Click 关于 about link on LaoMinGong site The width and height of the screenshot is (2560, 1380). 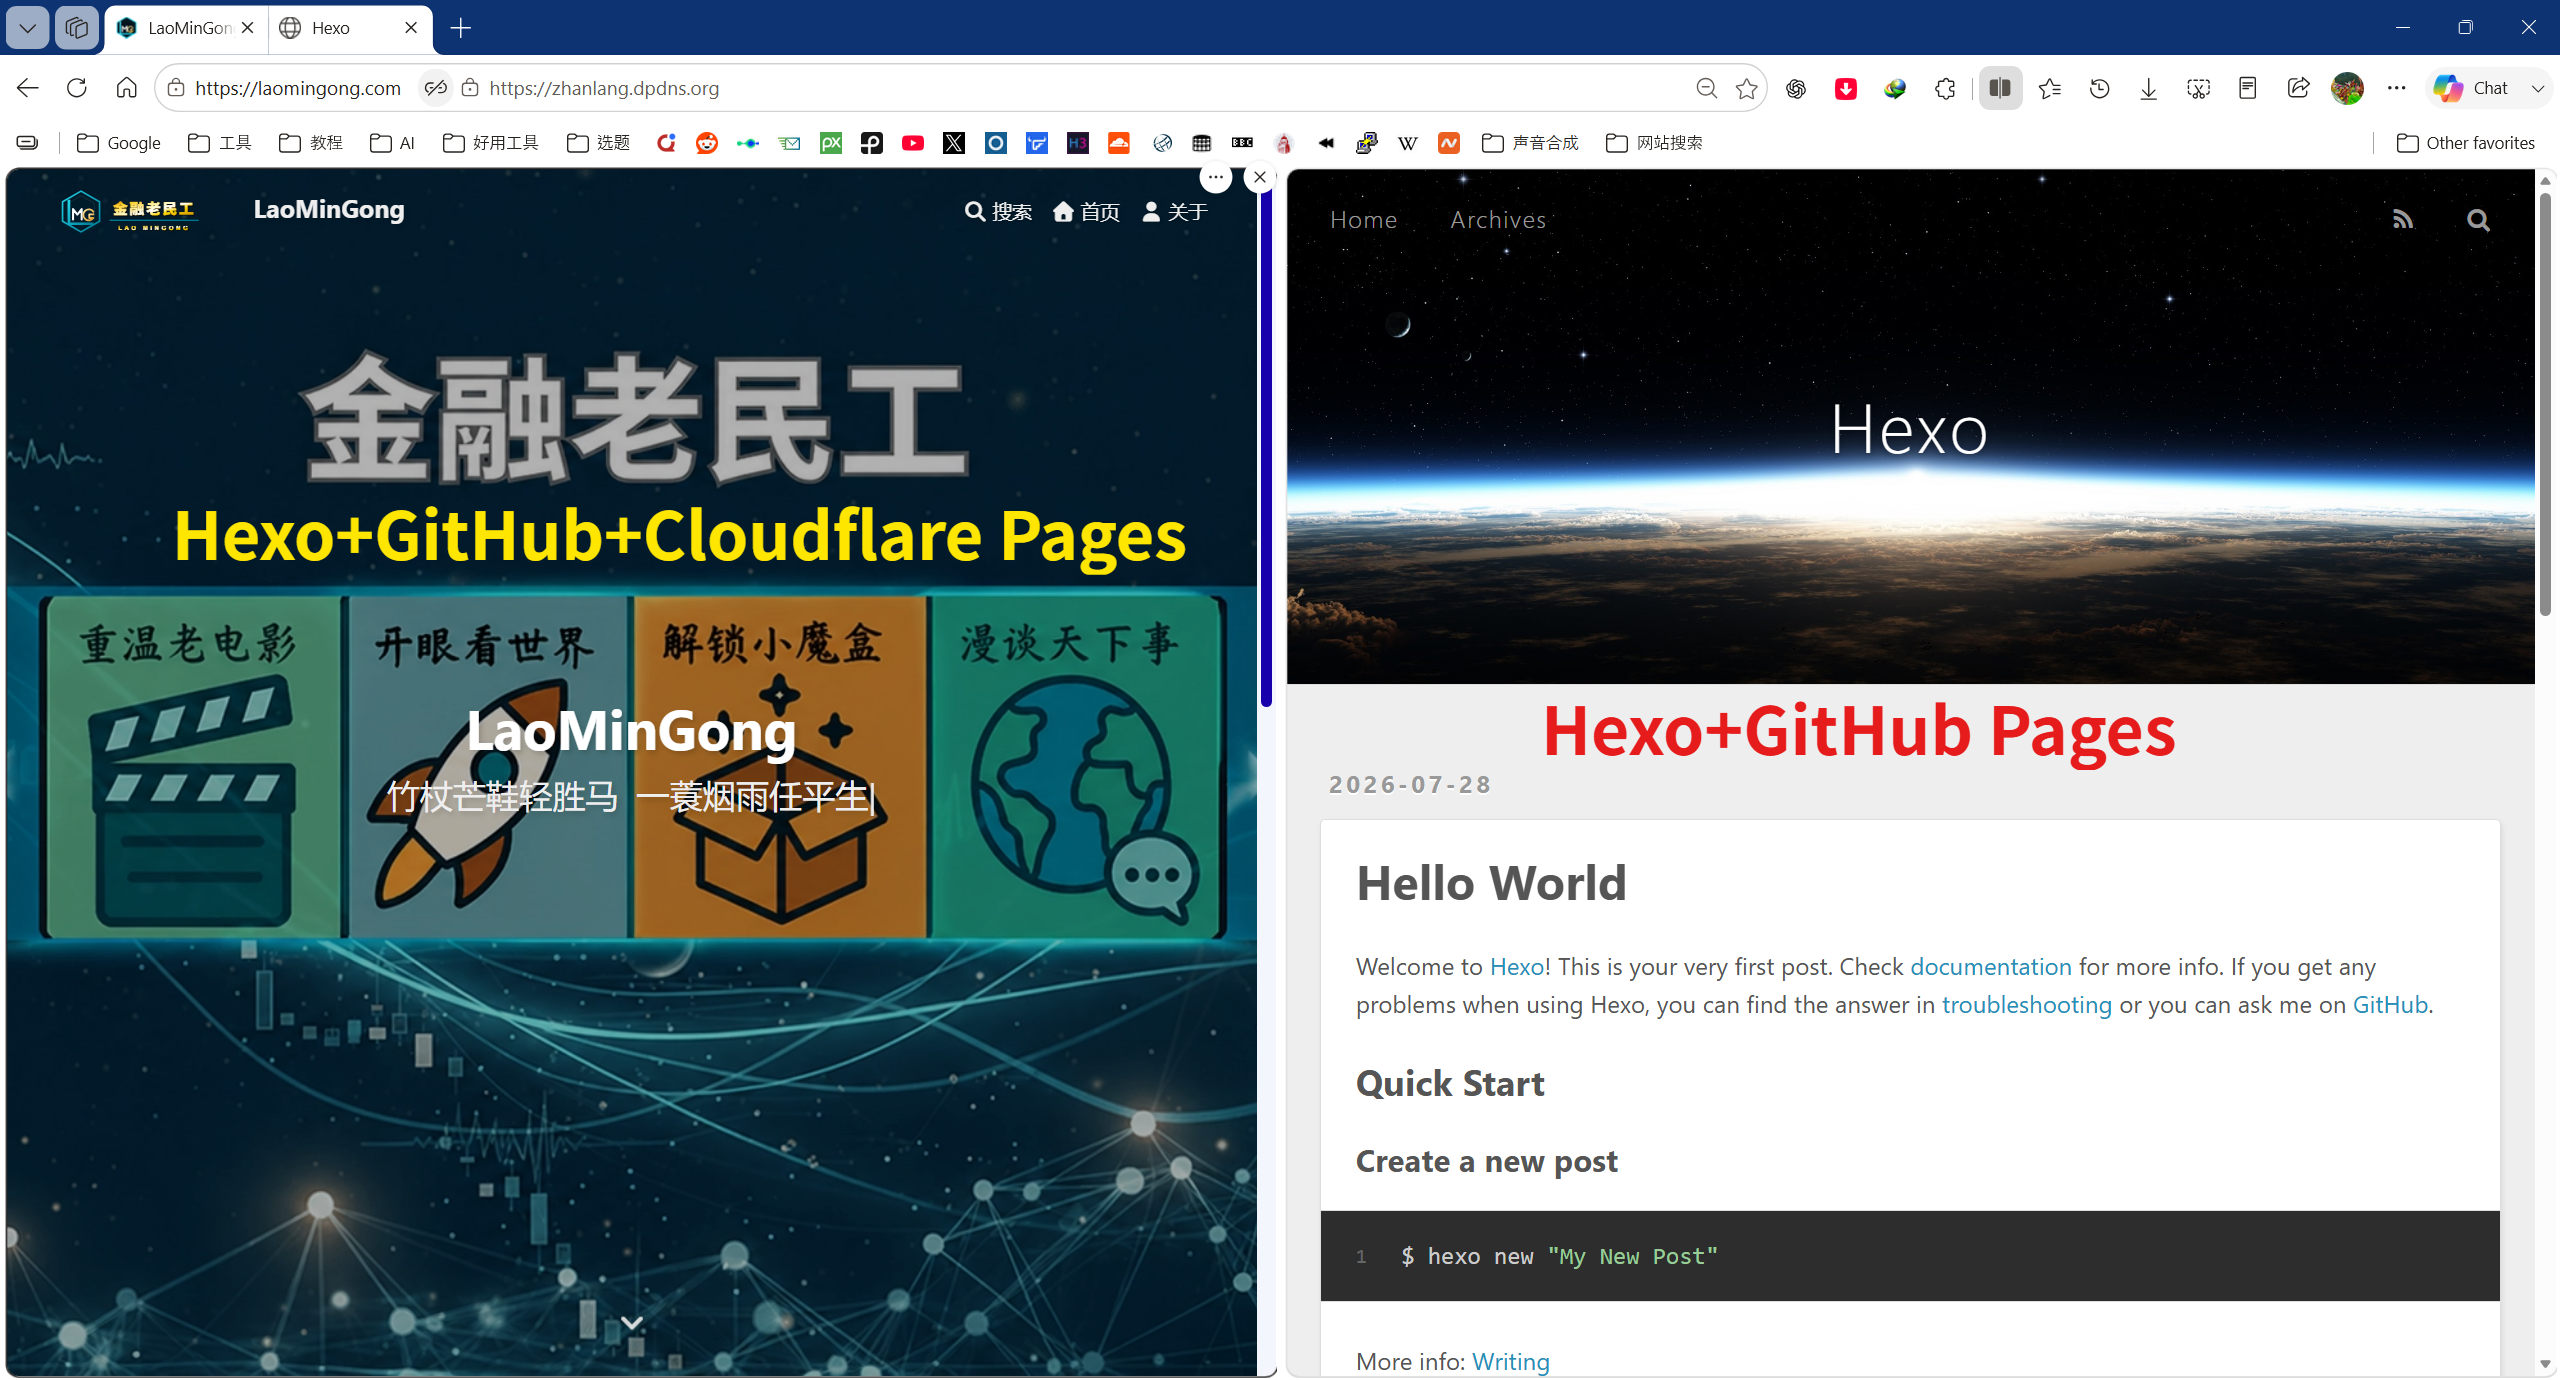[1175, 212]
